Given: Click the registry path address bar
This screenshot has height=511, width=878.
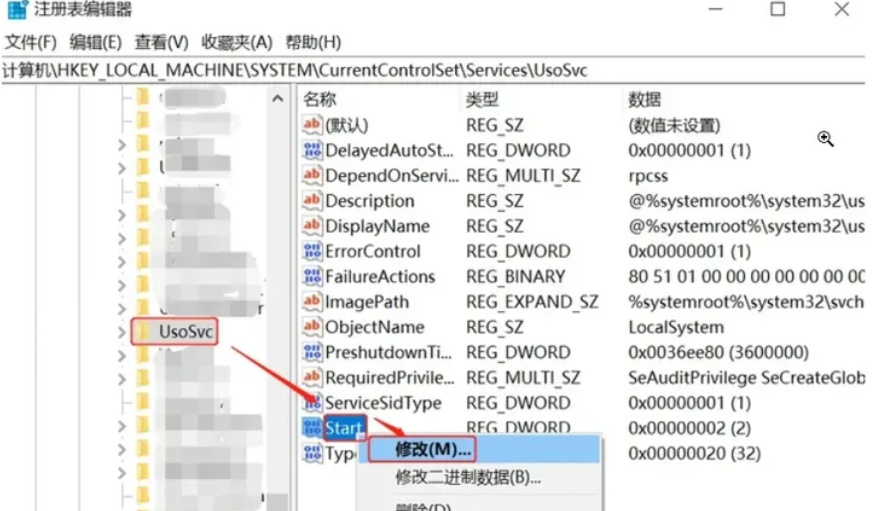Looking at the screenshot, I should point(433,71).
